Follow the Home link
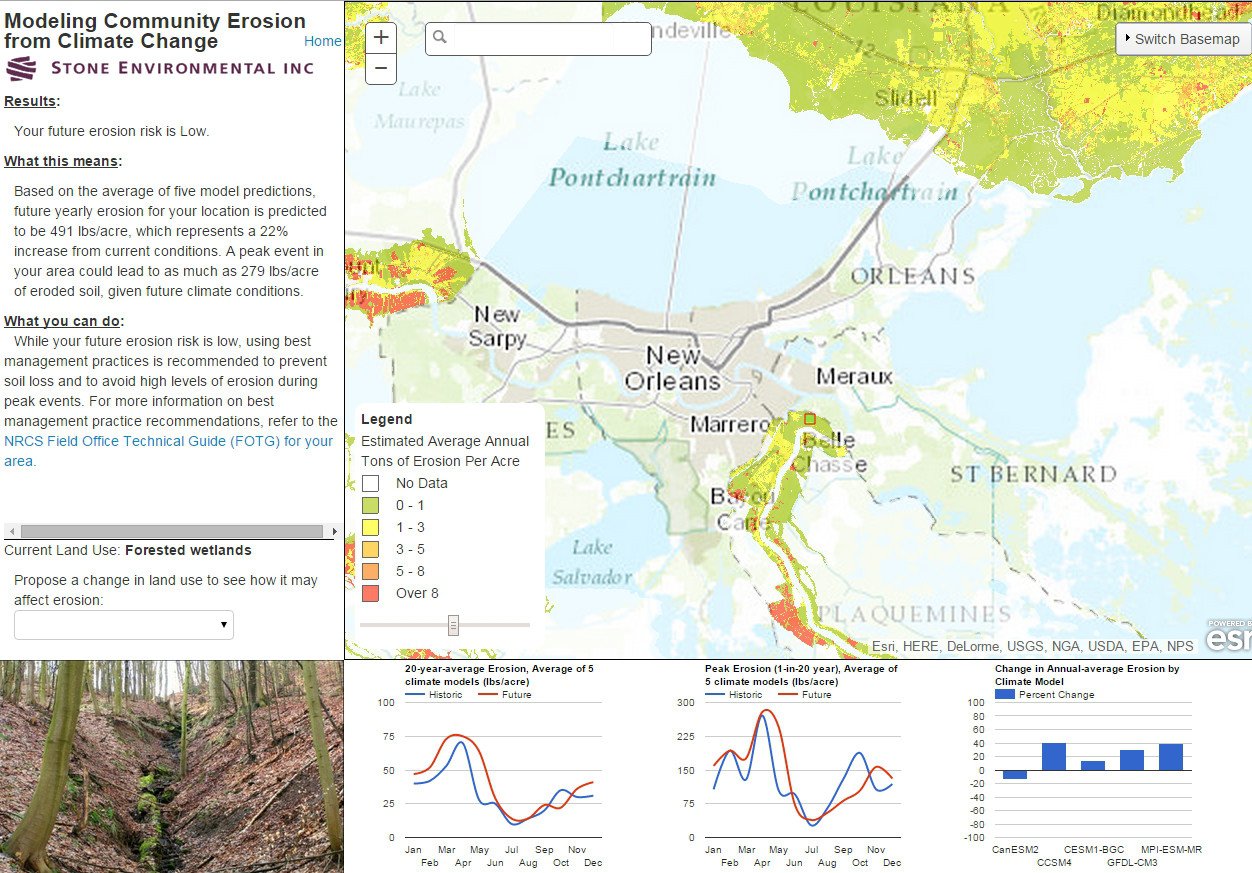This screenshot has height=873, width=1252. [x=323, y=41]
